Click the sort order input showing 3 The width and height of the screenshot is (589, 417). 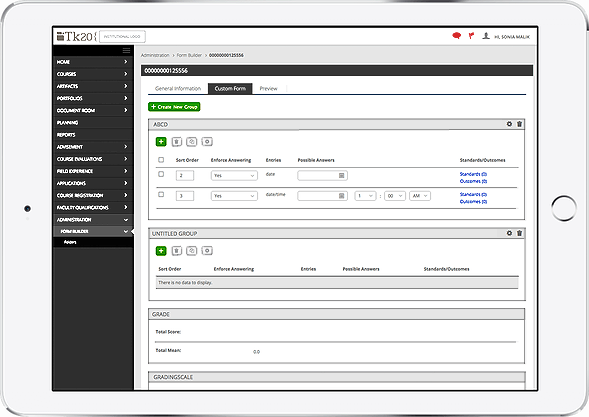(185, 196)
